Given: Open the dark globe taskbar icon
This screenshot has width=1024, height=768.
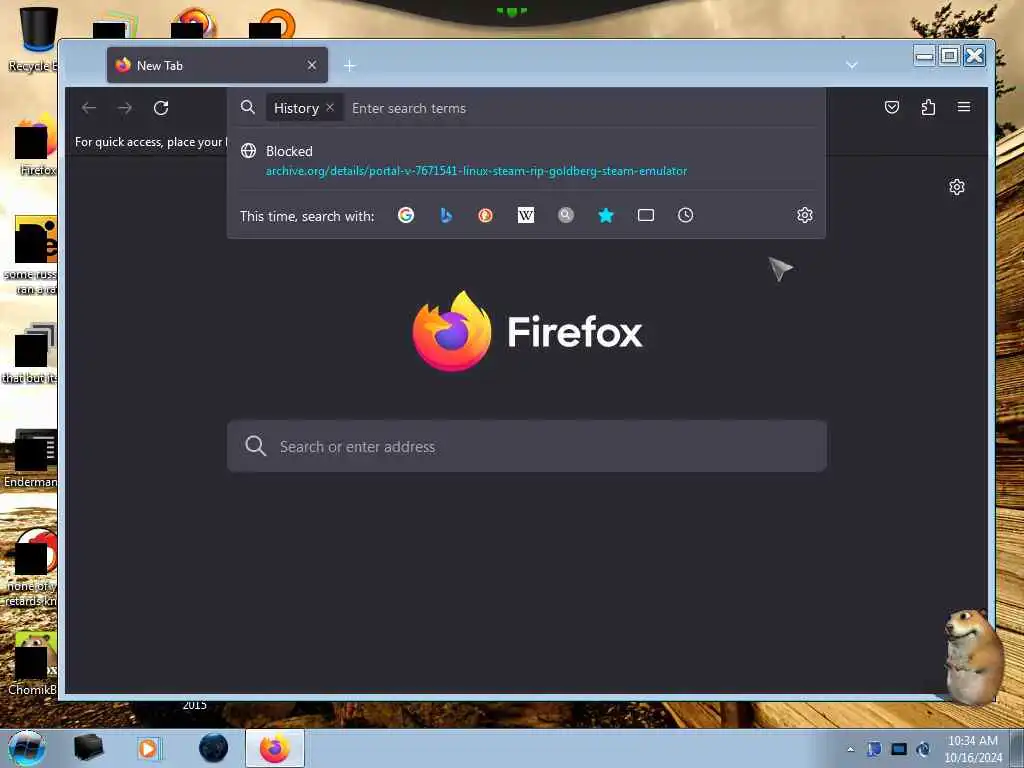Looking at the screenshot, I should coord(214,748).
